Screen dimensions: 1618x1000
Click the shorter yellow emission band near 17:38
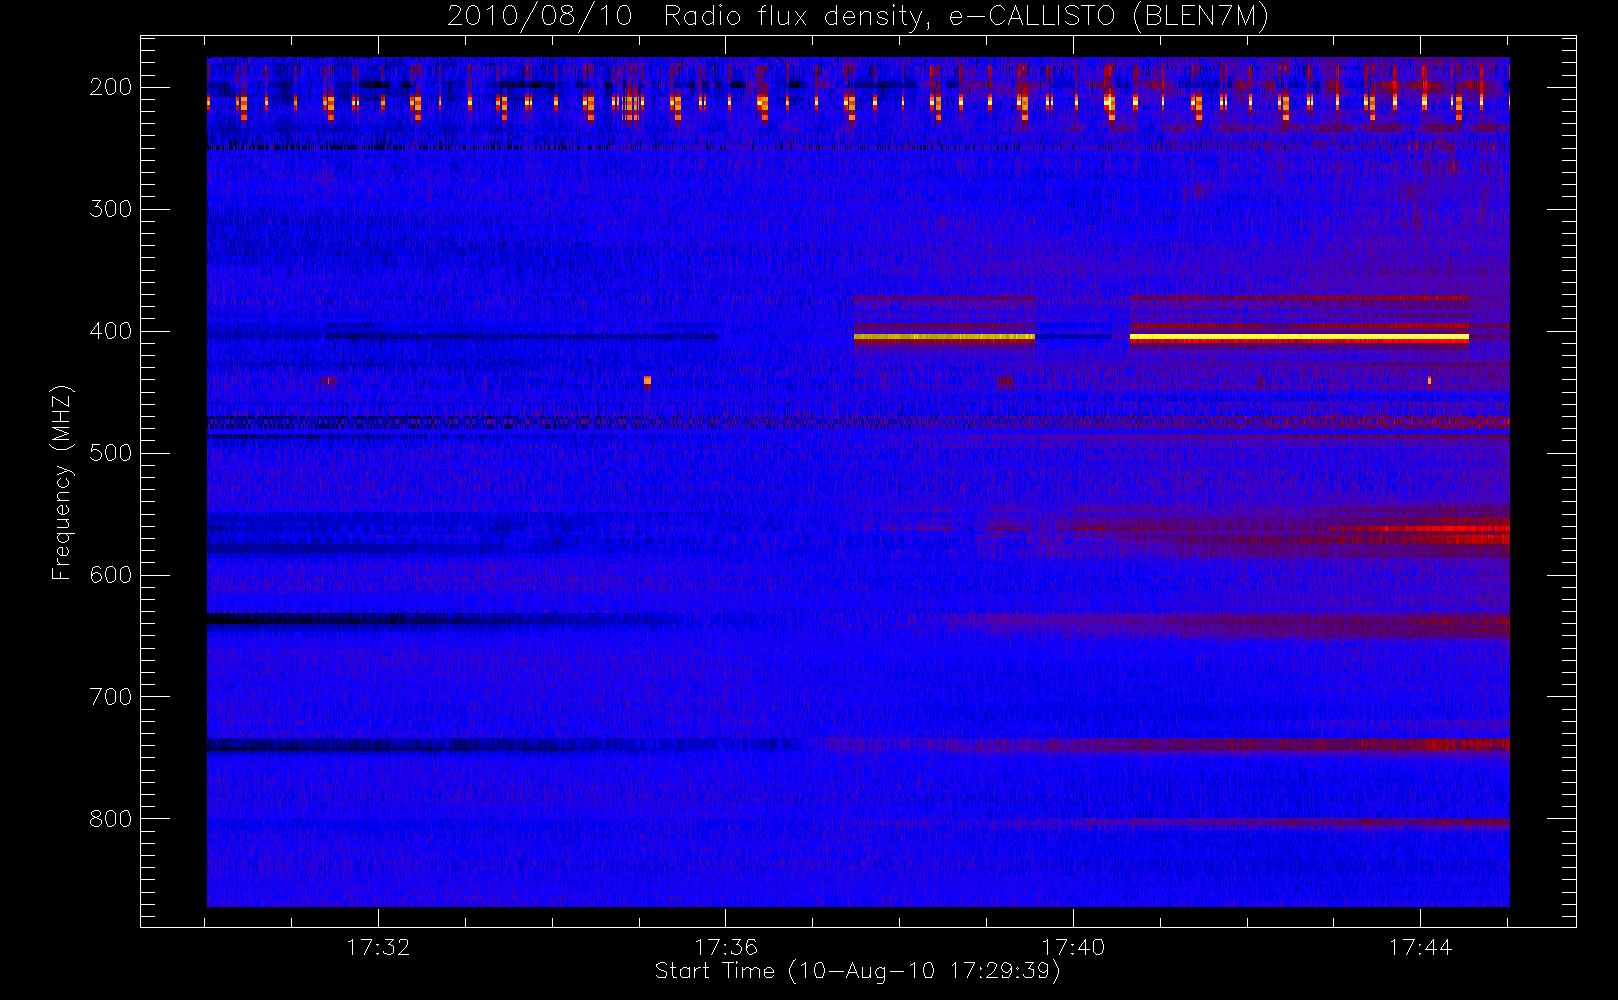pyautogui.click(x=944, y=337)
